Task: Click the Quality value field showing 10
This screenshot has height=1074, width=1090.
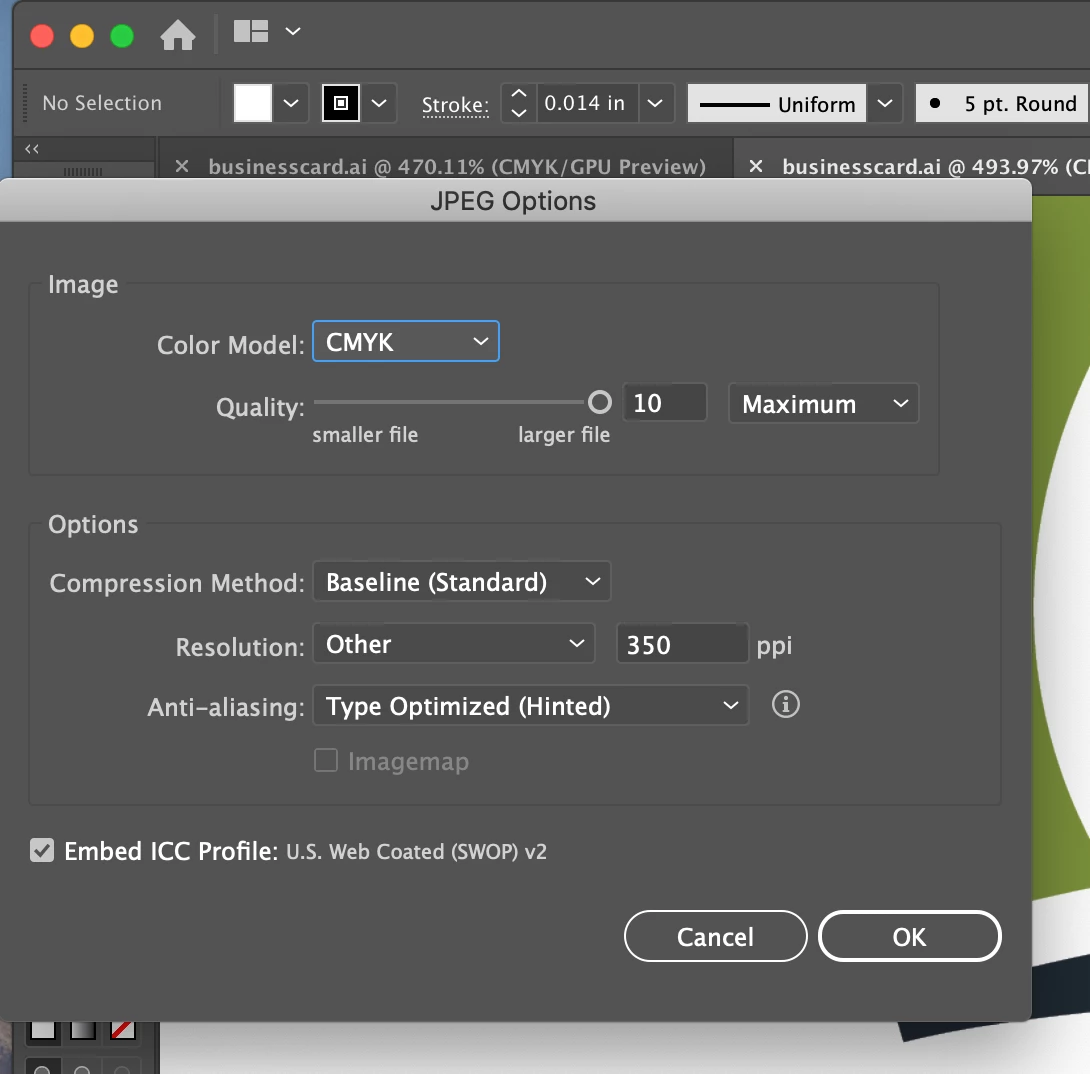Action: coord(665,402)
